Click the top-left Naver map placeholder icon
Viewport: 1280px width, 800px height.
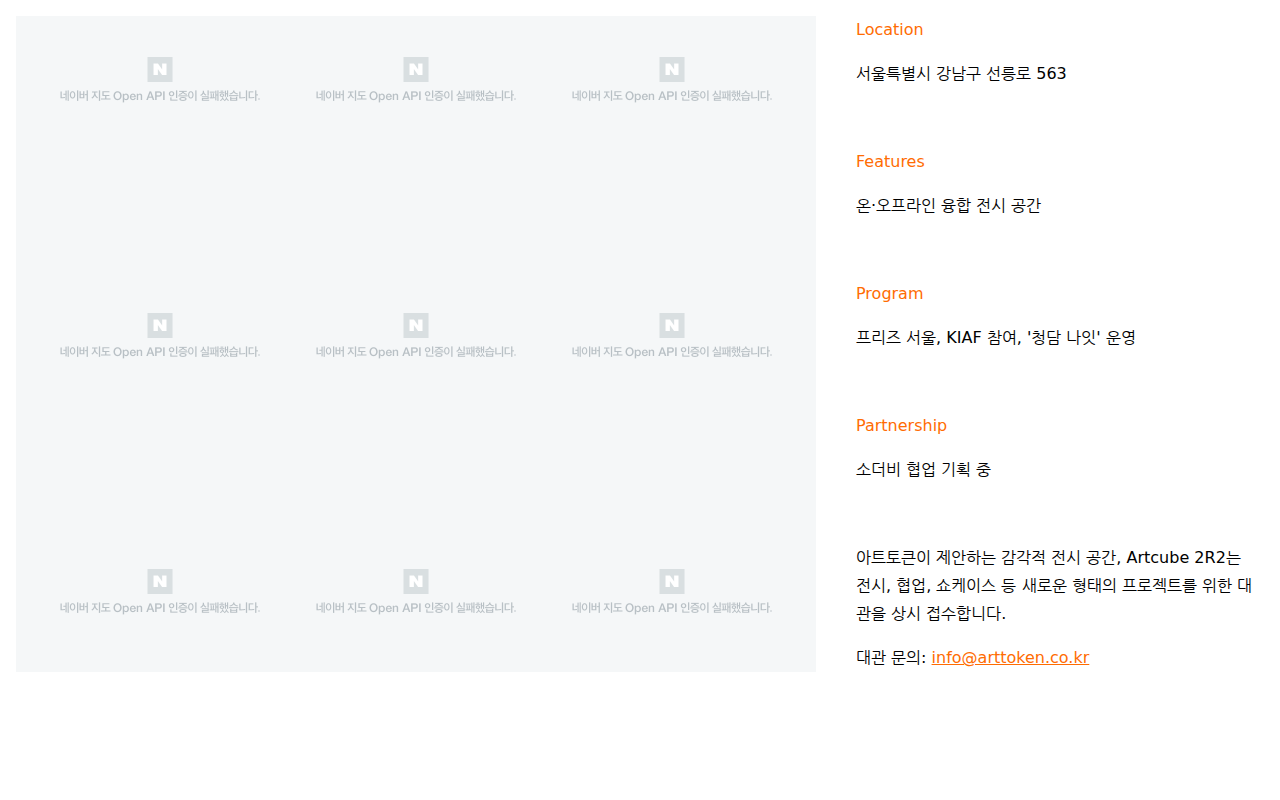pos(160,69)
